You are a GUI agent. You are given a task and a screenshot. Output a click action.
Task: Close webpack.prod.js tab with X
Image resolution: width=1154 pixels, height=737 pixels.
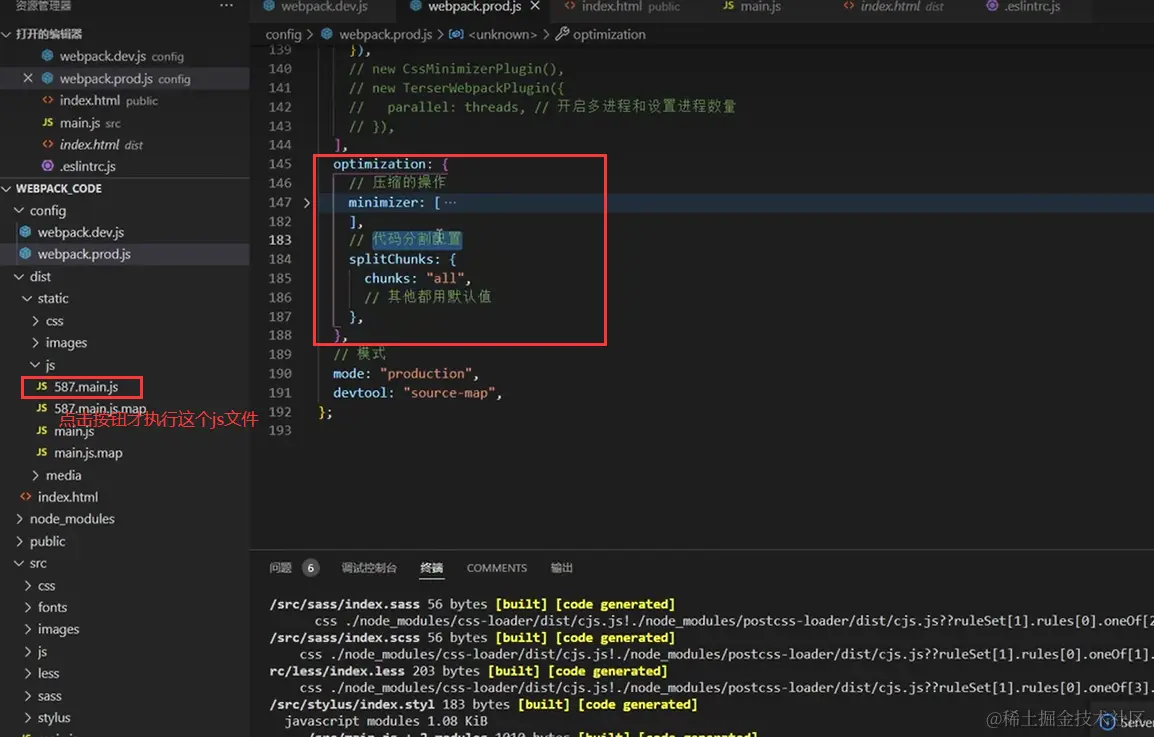click(x=535, y=6)
